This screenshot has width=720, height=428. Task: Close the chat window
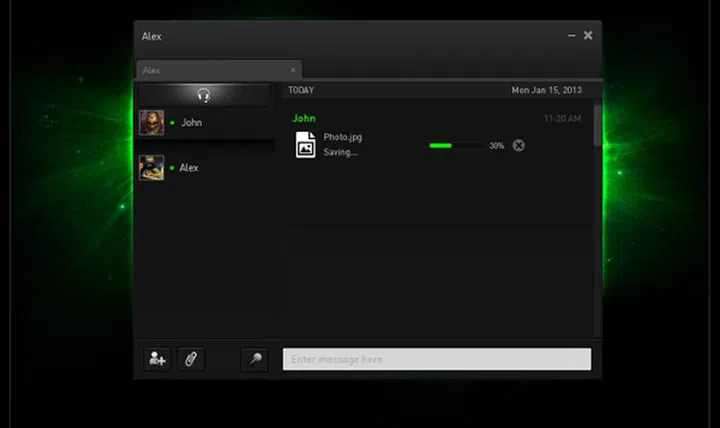click(x=588, y=36)
